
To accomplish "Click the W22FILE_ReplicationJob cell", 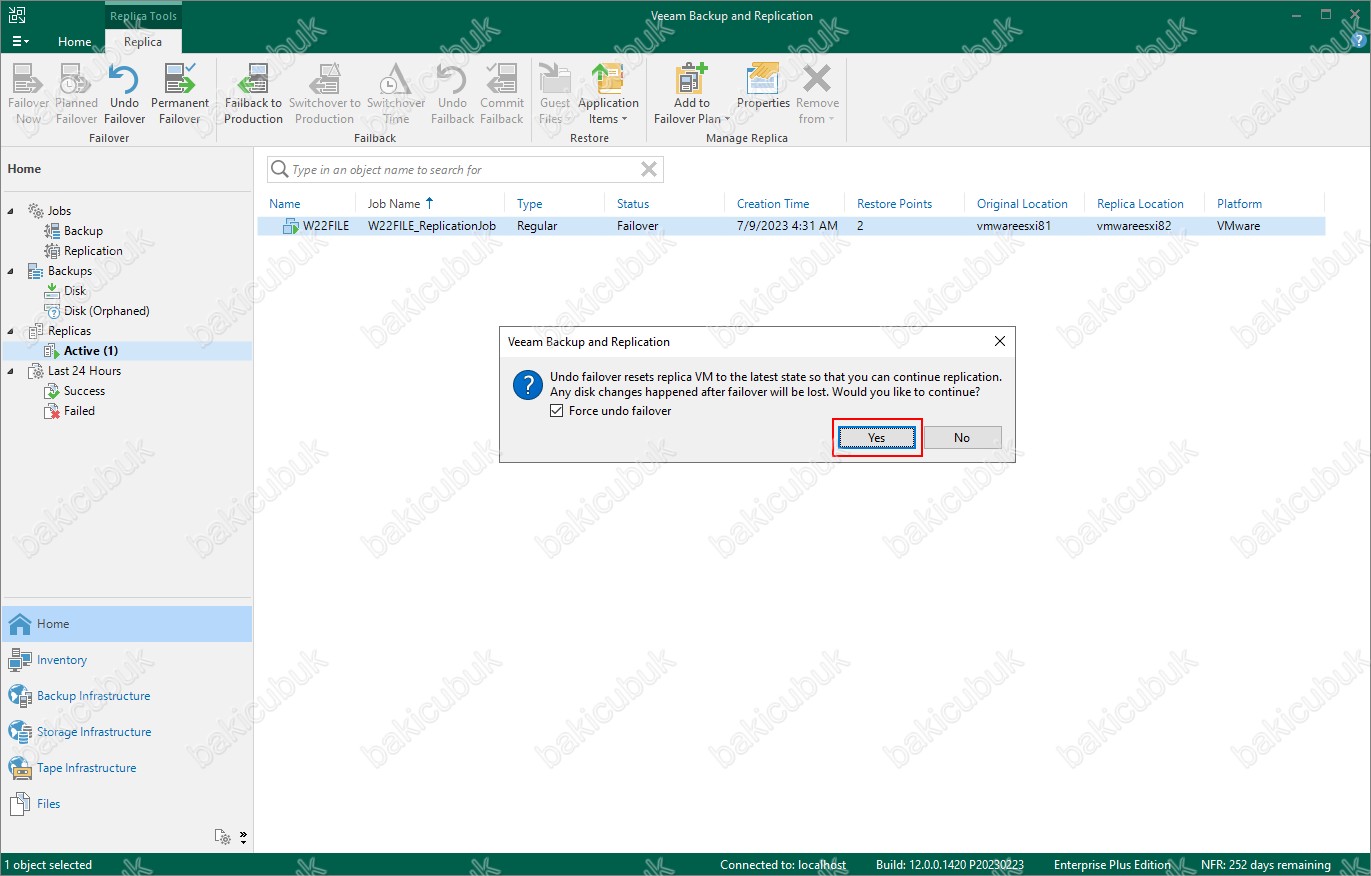I will tap(432, 226).
